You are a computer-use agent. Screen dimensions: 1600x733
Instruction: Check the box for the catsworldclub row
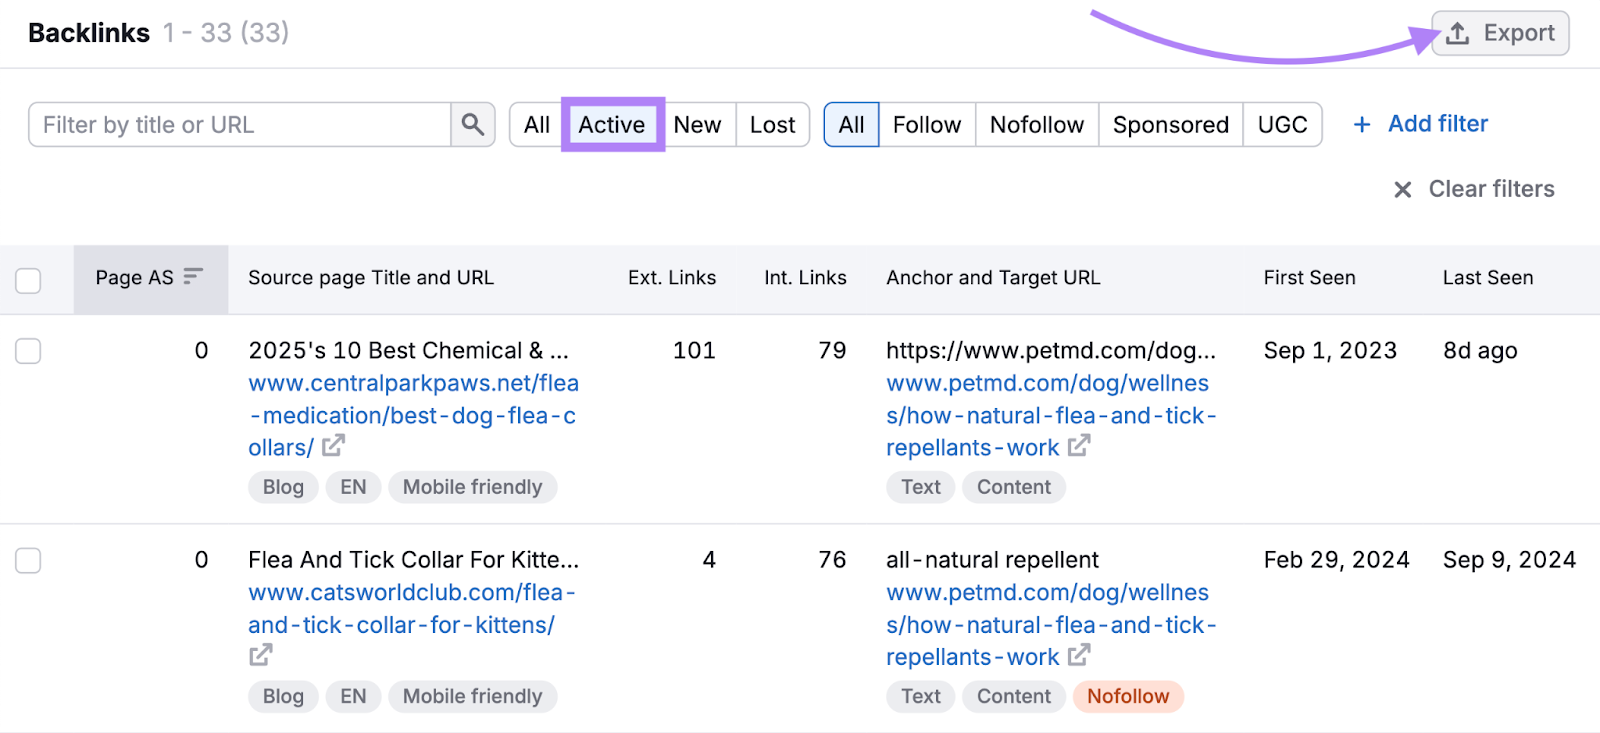[28, 560]
